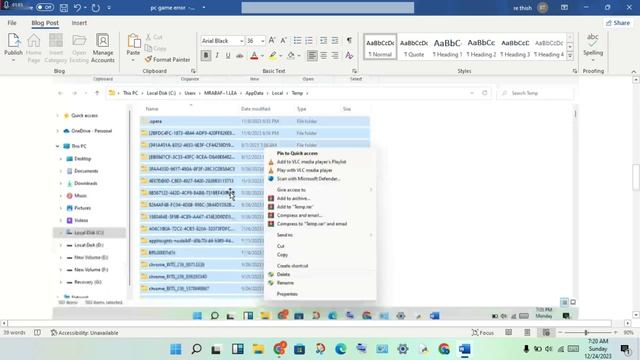Apply shading with the paint bucket icon

click(x=291, y=56)
